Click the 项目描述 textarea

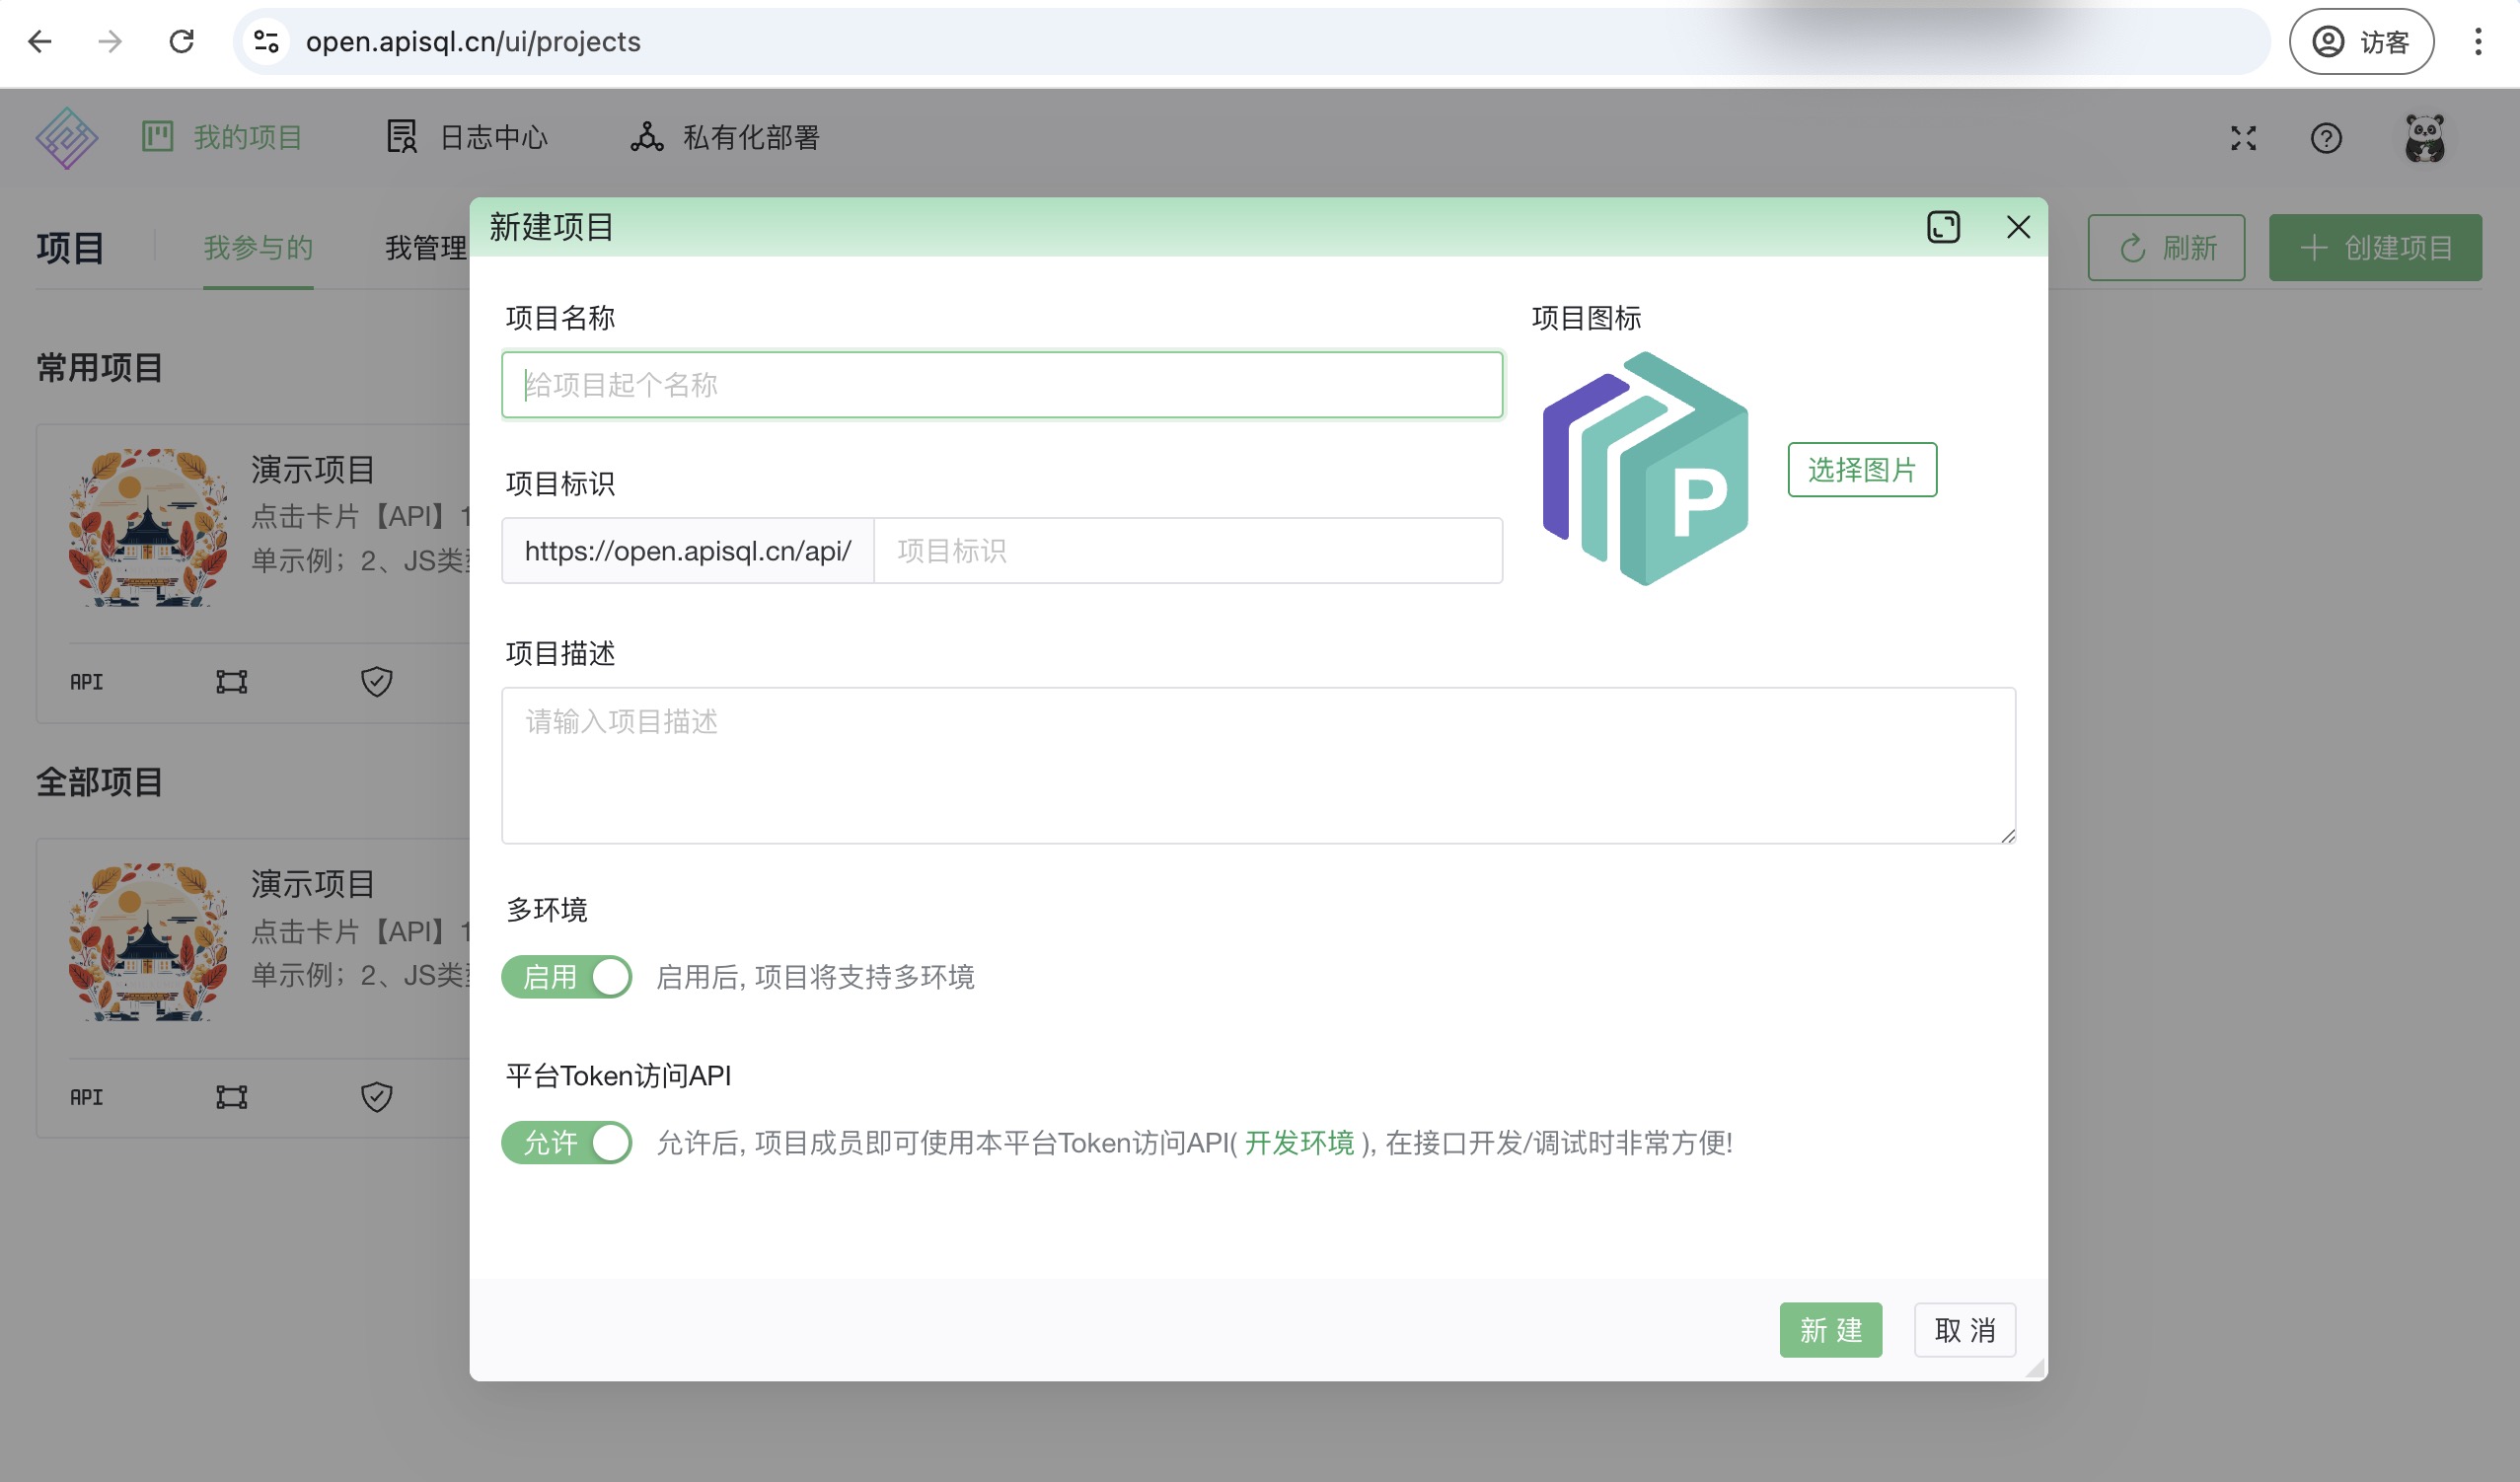pos(1257,765)
